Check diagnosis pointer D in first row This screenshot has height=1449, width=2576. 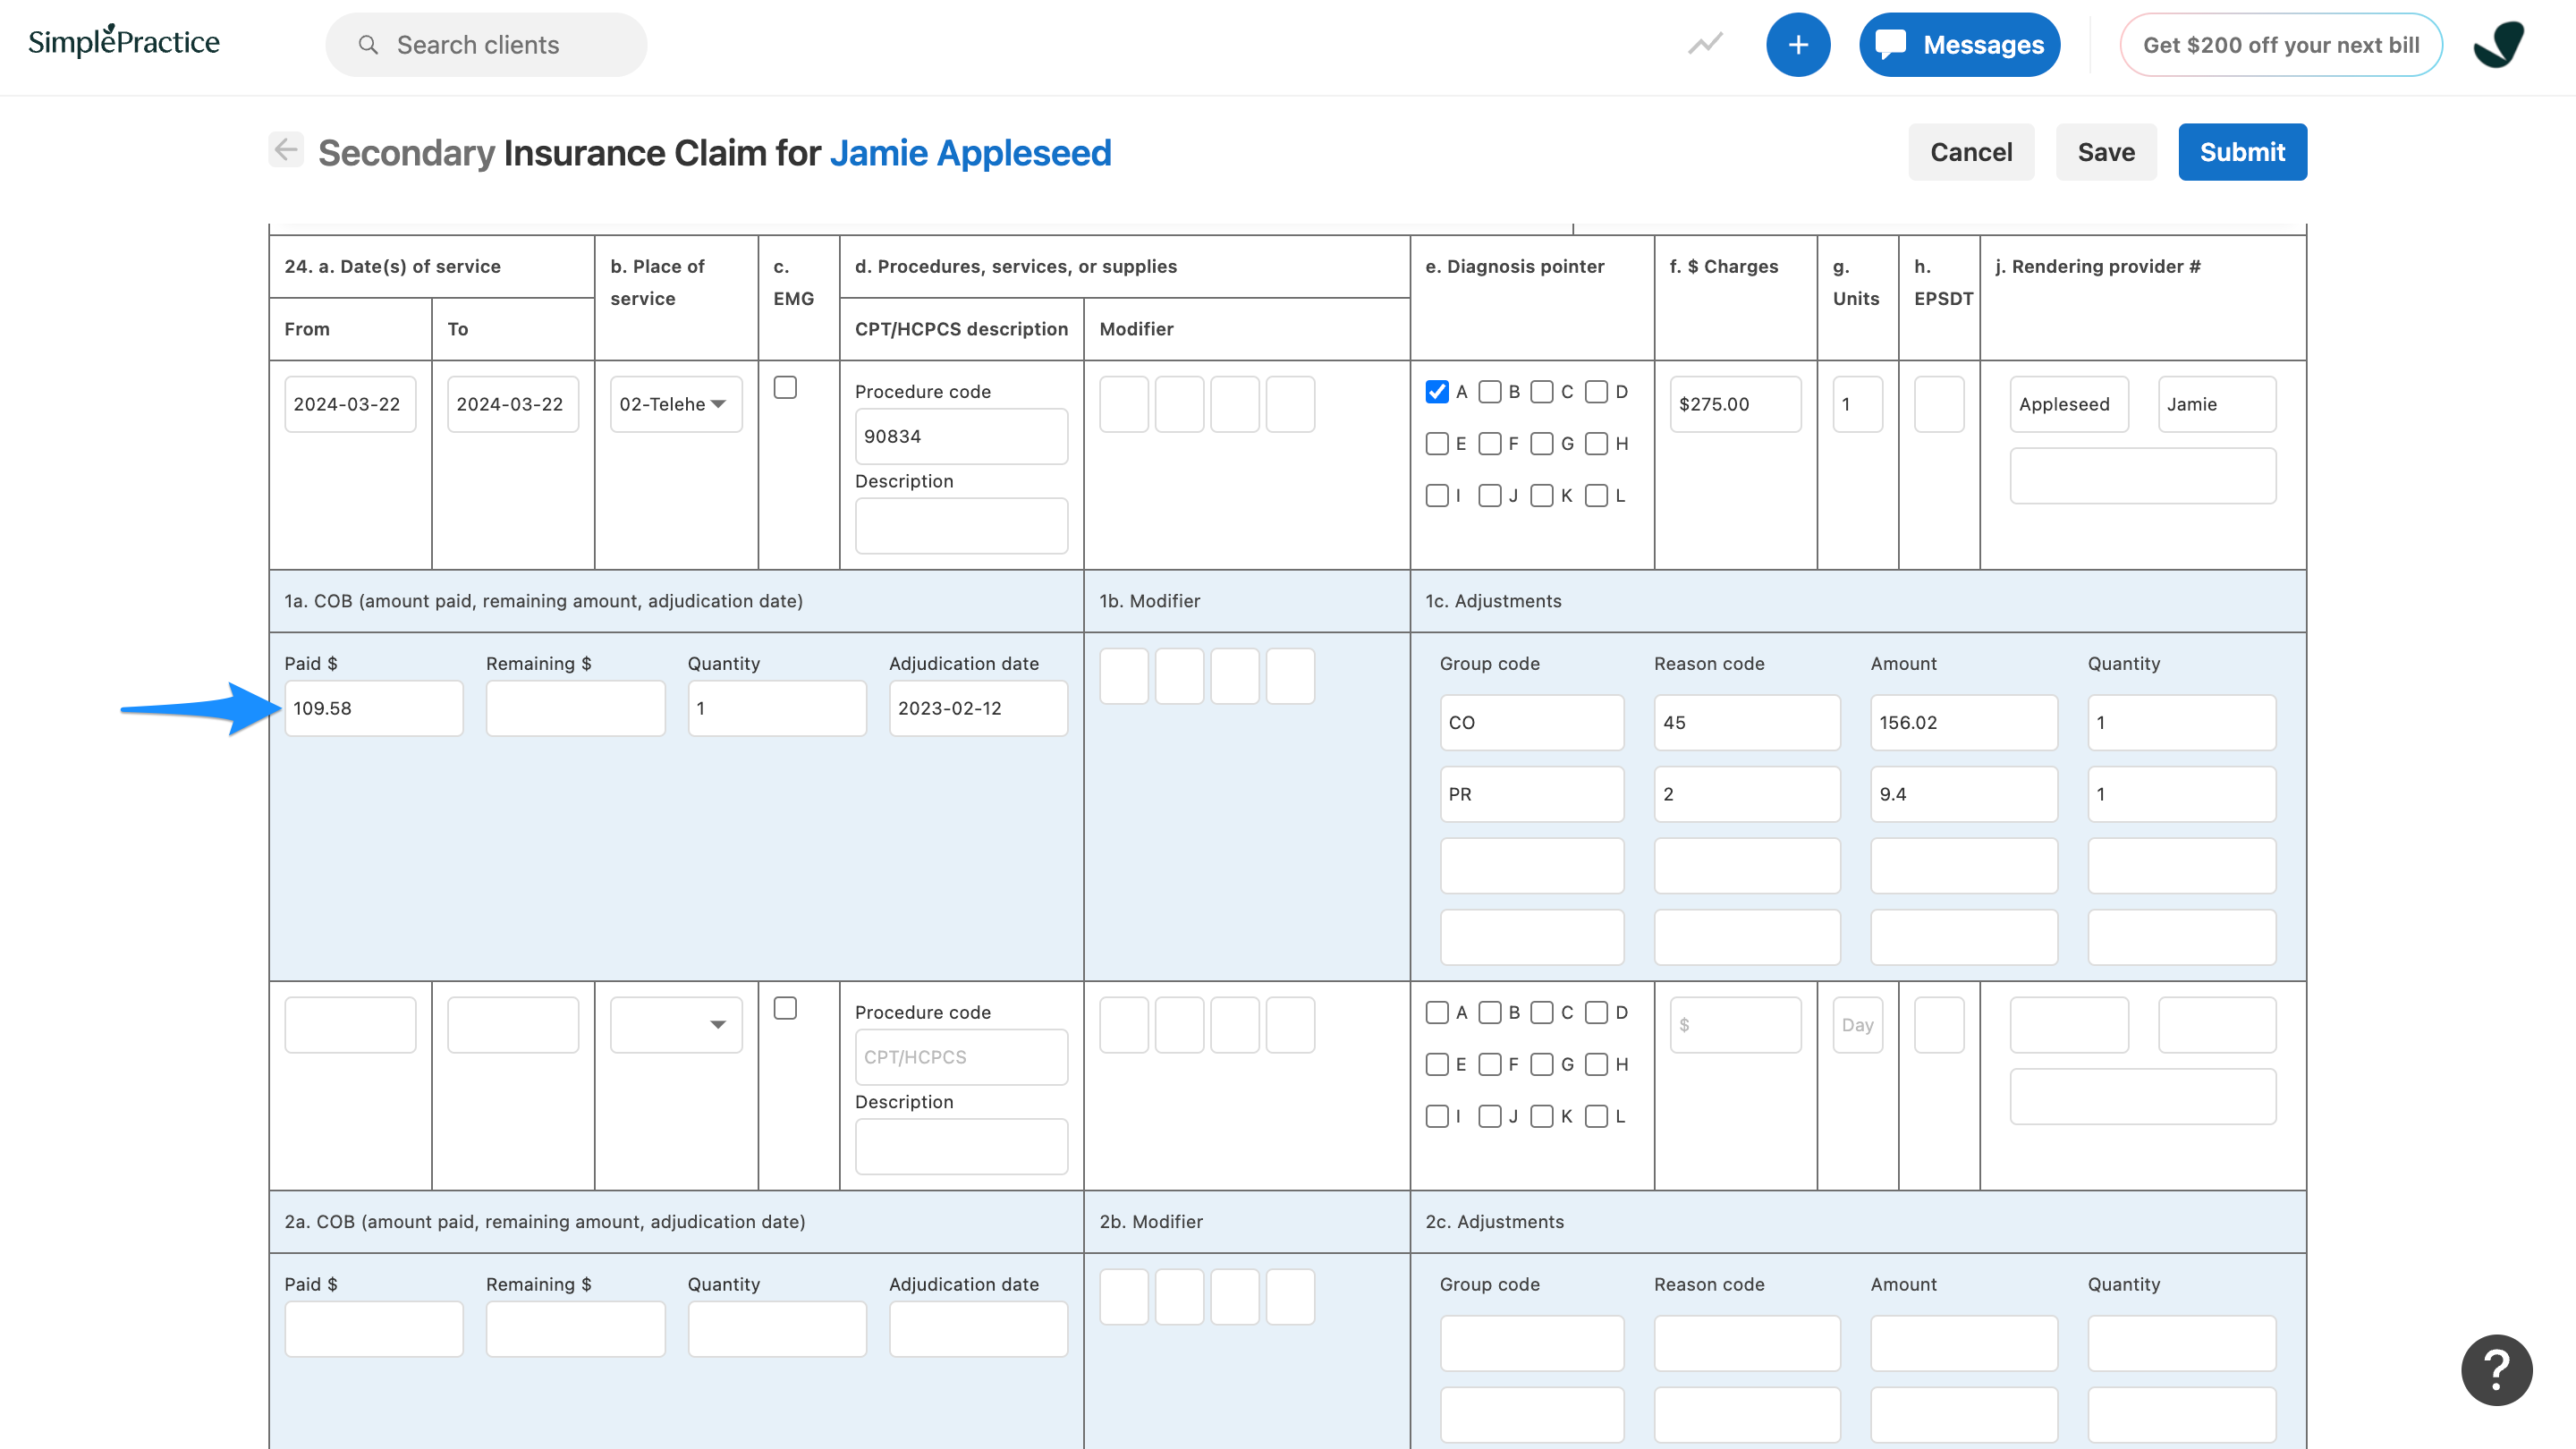[1596, 391]
